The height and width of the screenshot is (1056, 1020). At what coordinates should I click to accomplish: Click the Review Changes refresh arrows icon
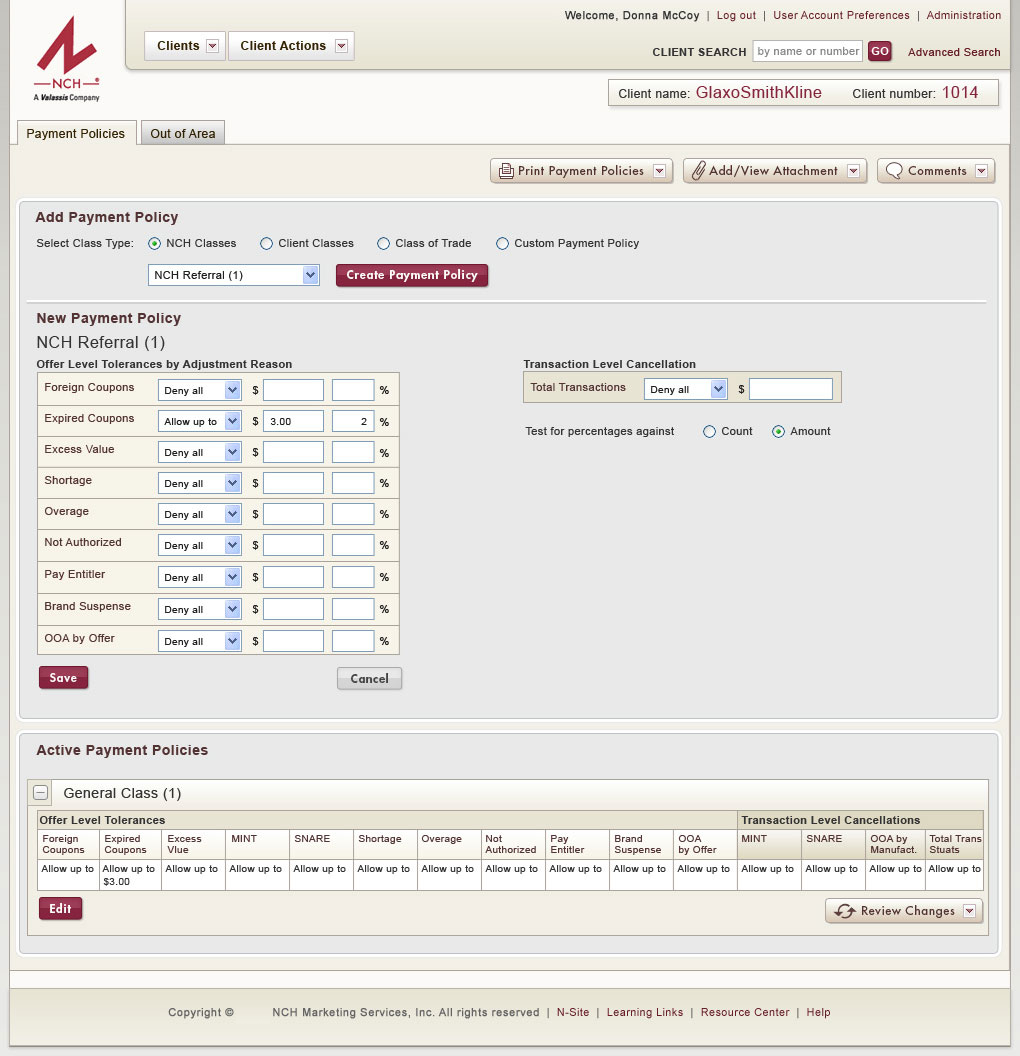tap(845, 911)
